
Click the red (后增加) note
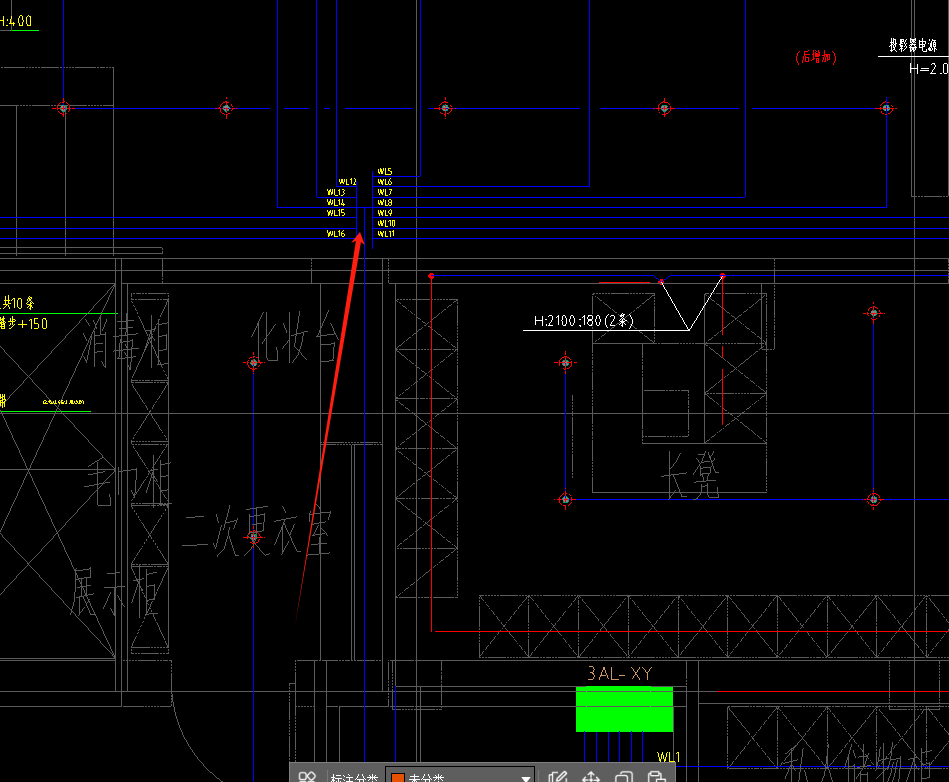tap(816, 57)
